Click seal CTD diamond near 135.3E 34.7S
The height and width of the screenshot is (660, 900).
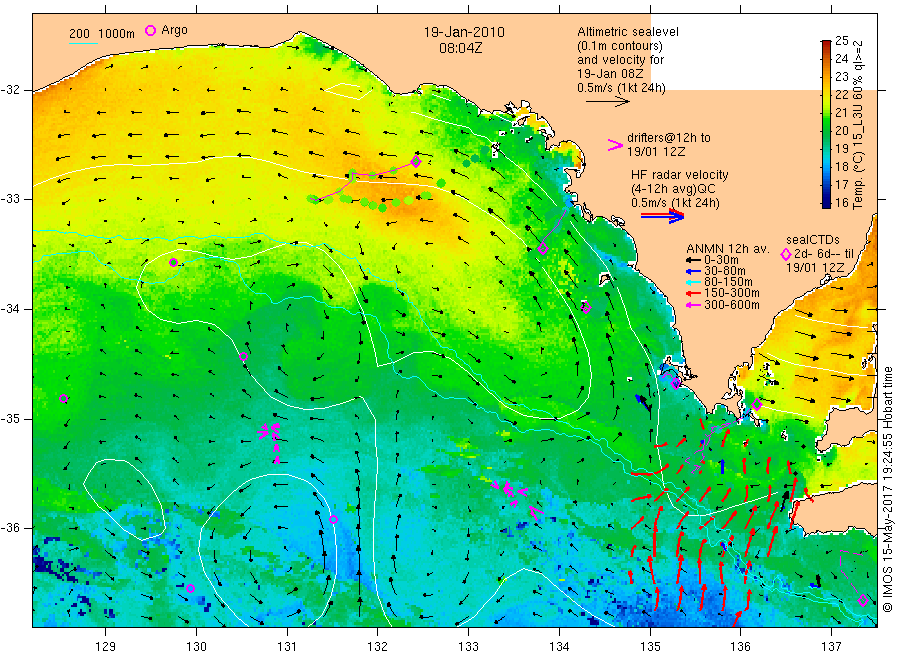tap(676, 383)
